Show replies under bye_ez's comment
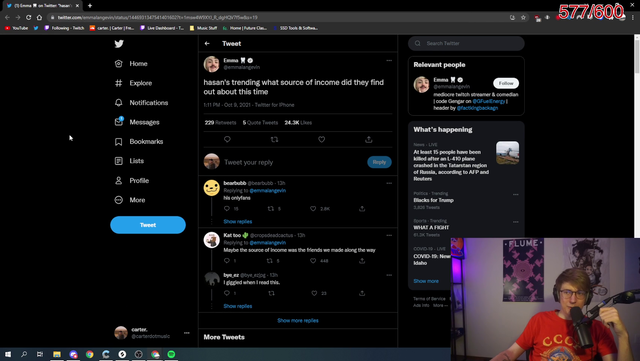 (x=238, y=306)
